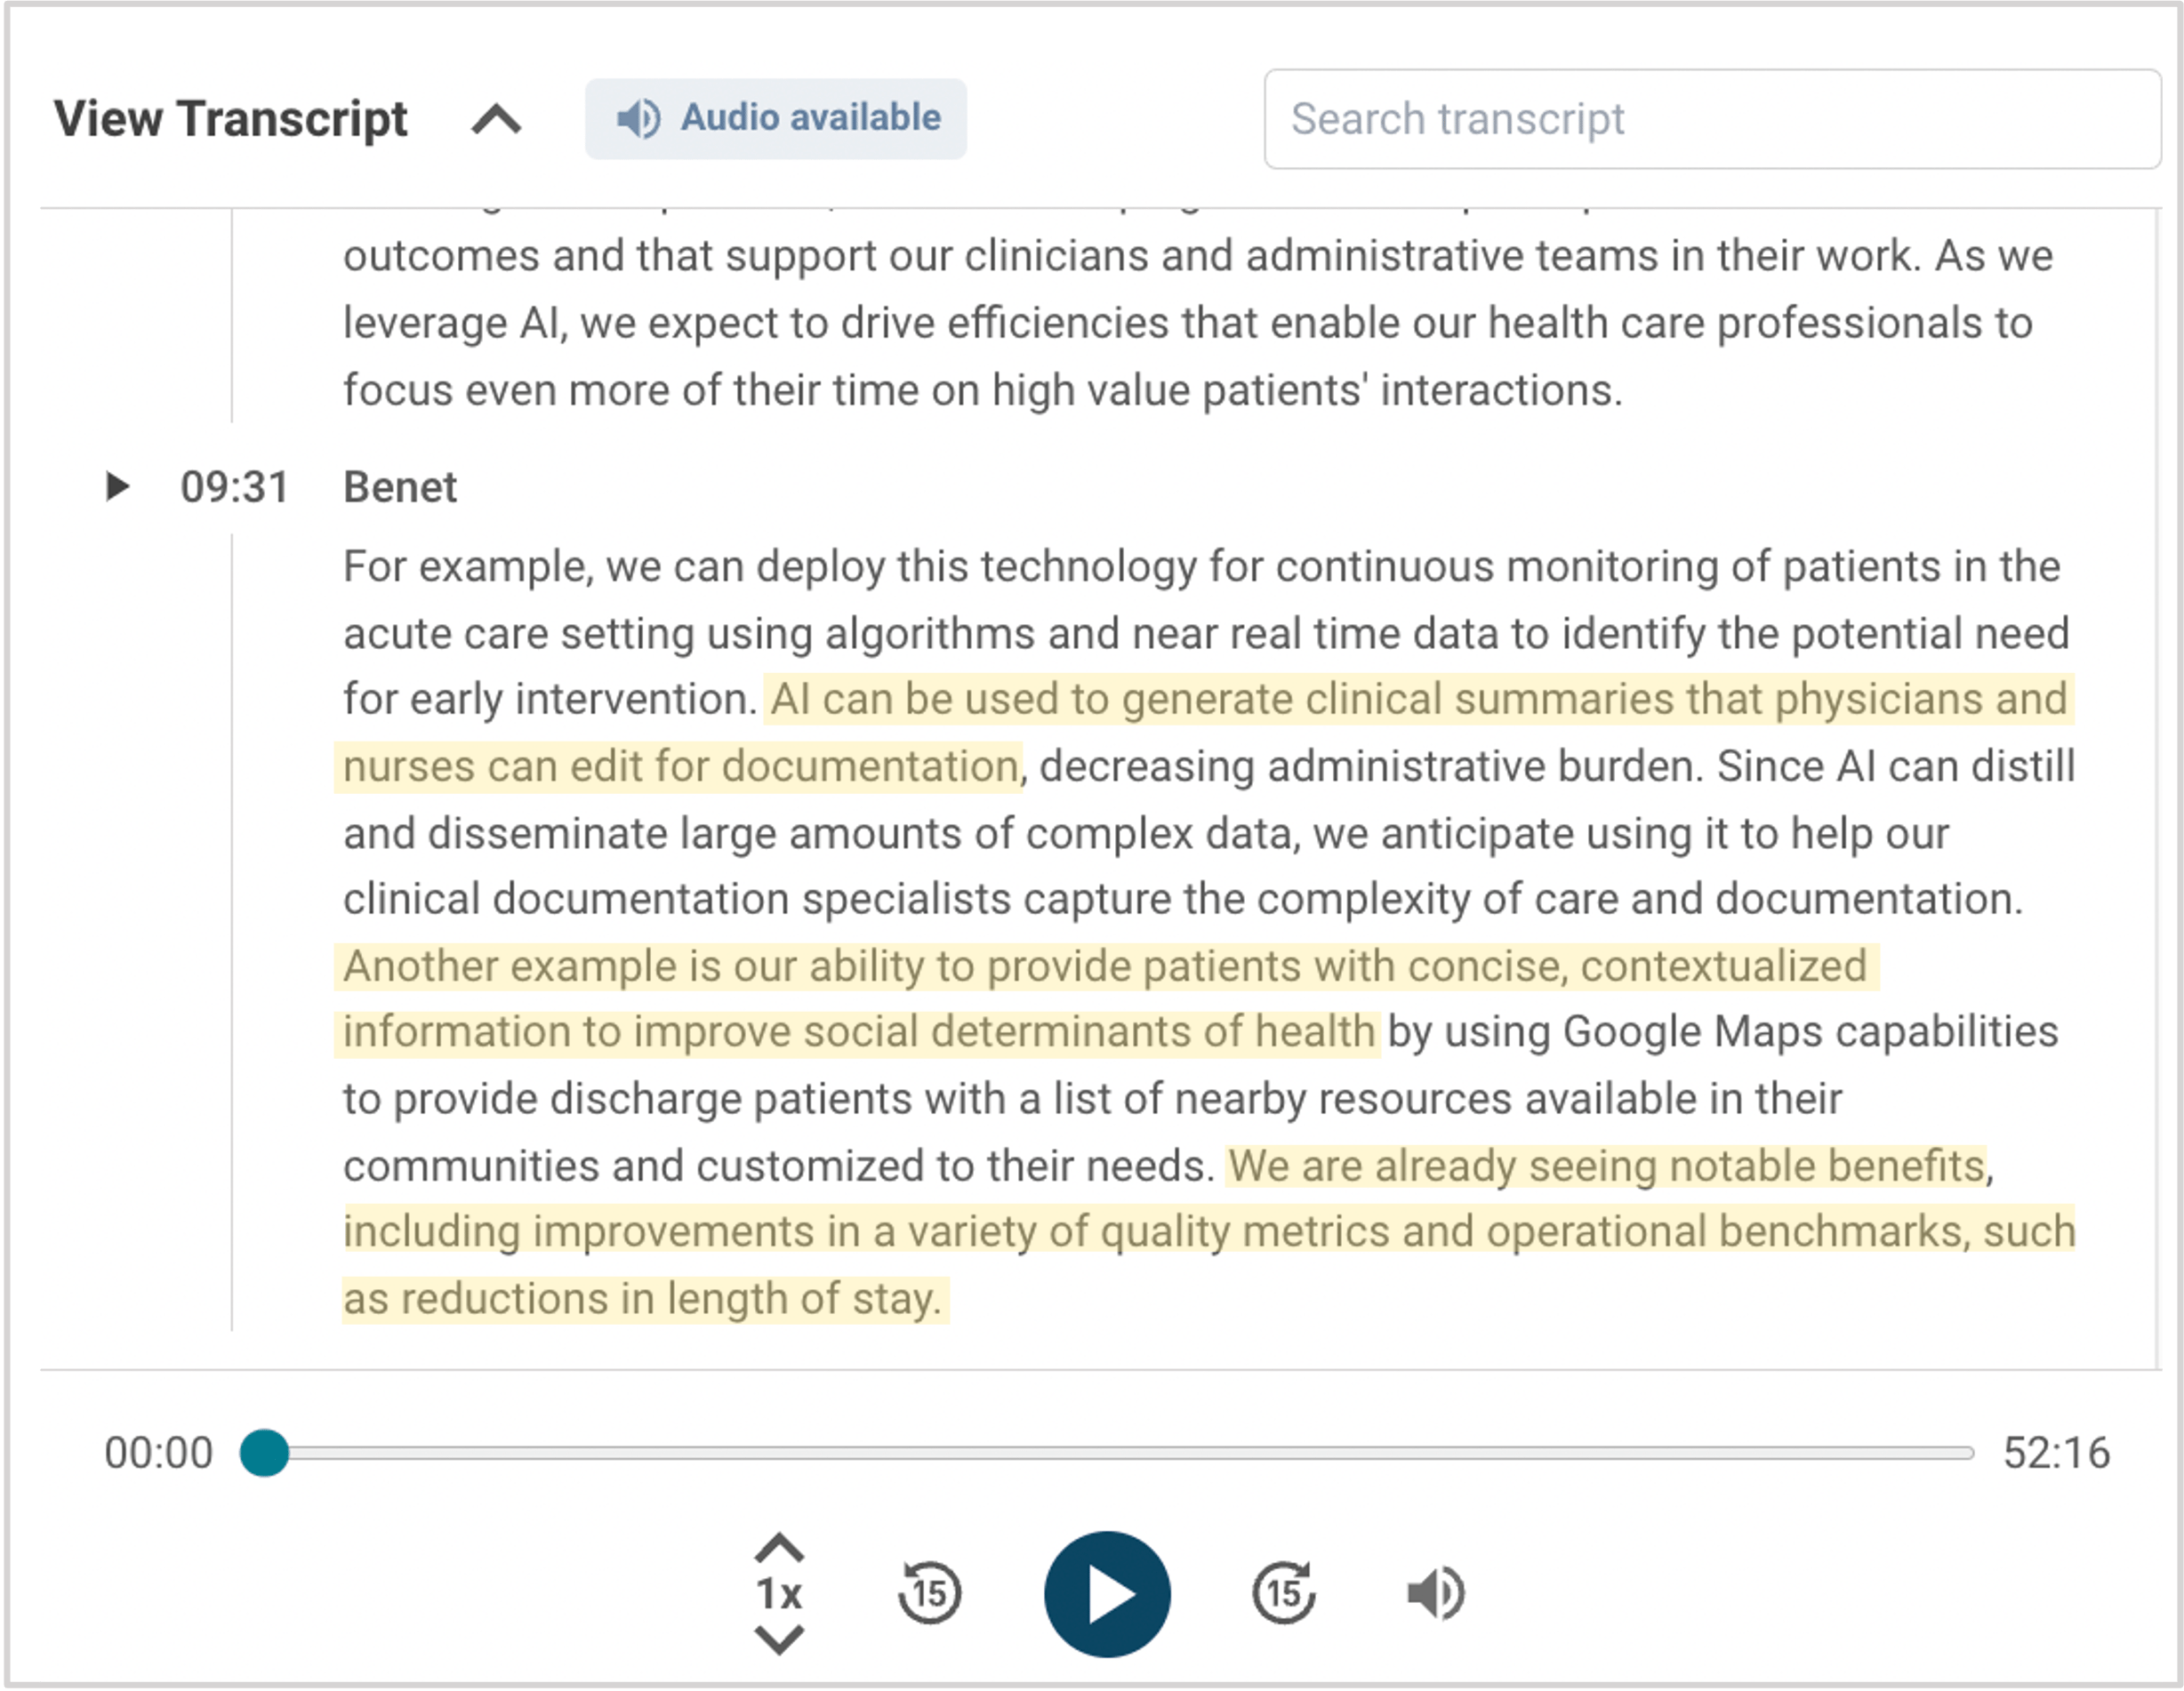This screenshot has width=2184, height=1691.
Task: Click the 52:16 total duration label
Action: 2056,1453
